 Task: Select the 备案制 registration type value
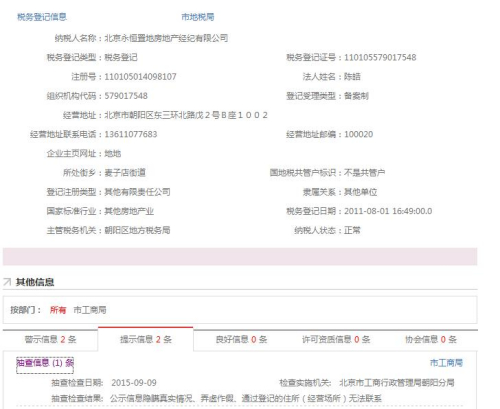point(356,96)
